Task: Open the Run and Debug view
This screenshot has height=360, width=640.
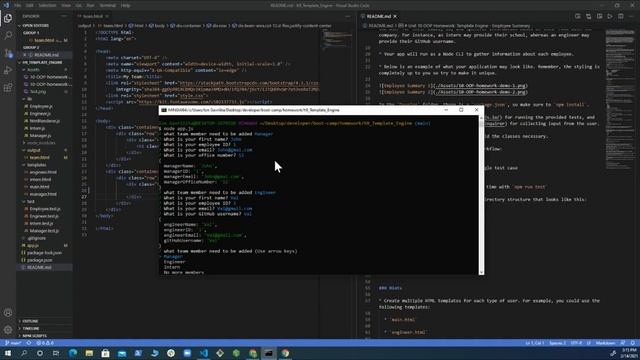Action: click(x=8, y=70)
